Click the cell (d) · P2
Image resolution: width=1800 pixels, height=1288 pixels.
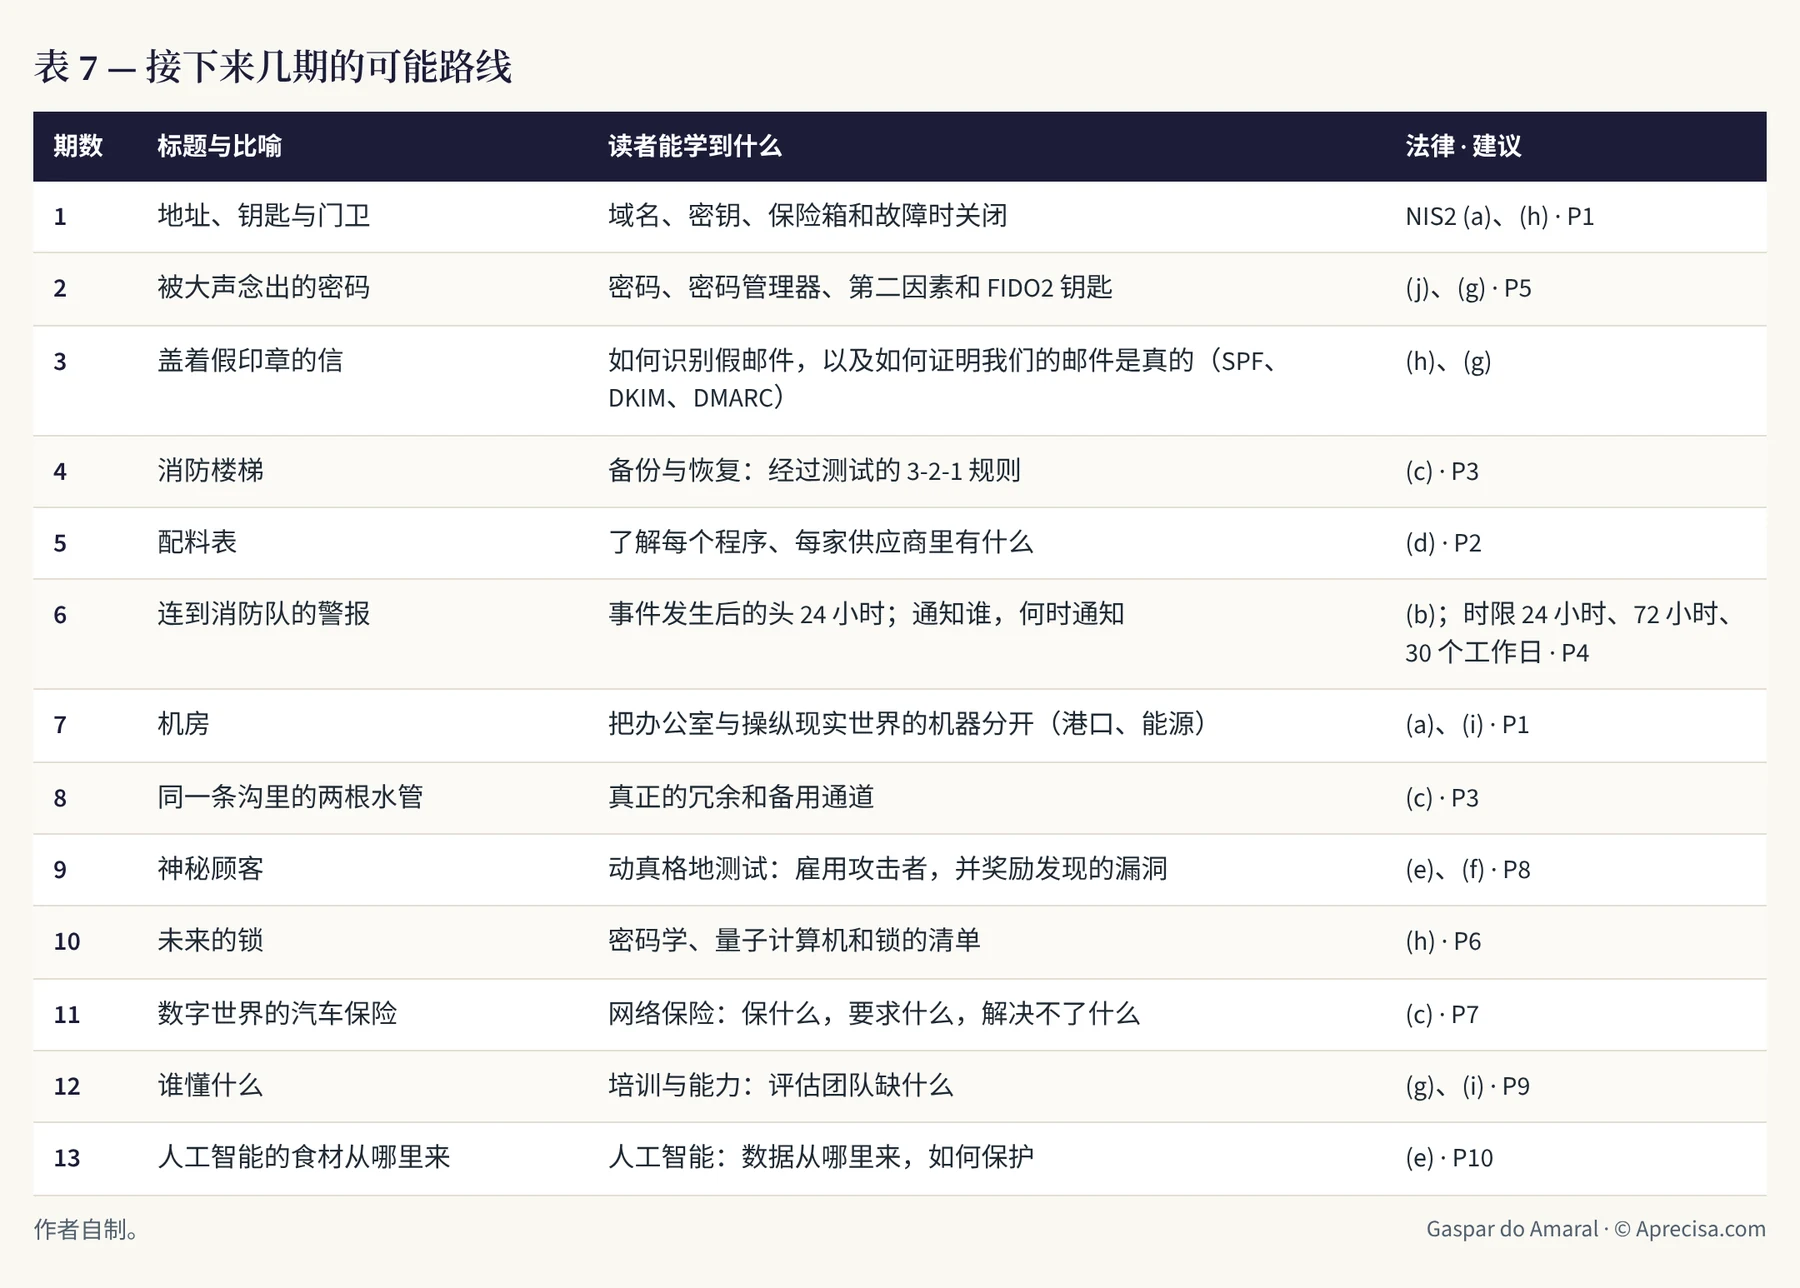pyautogui.click(x=1443, y=542)
